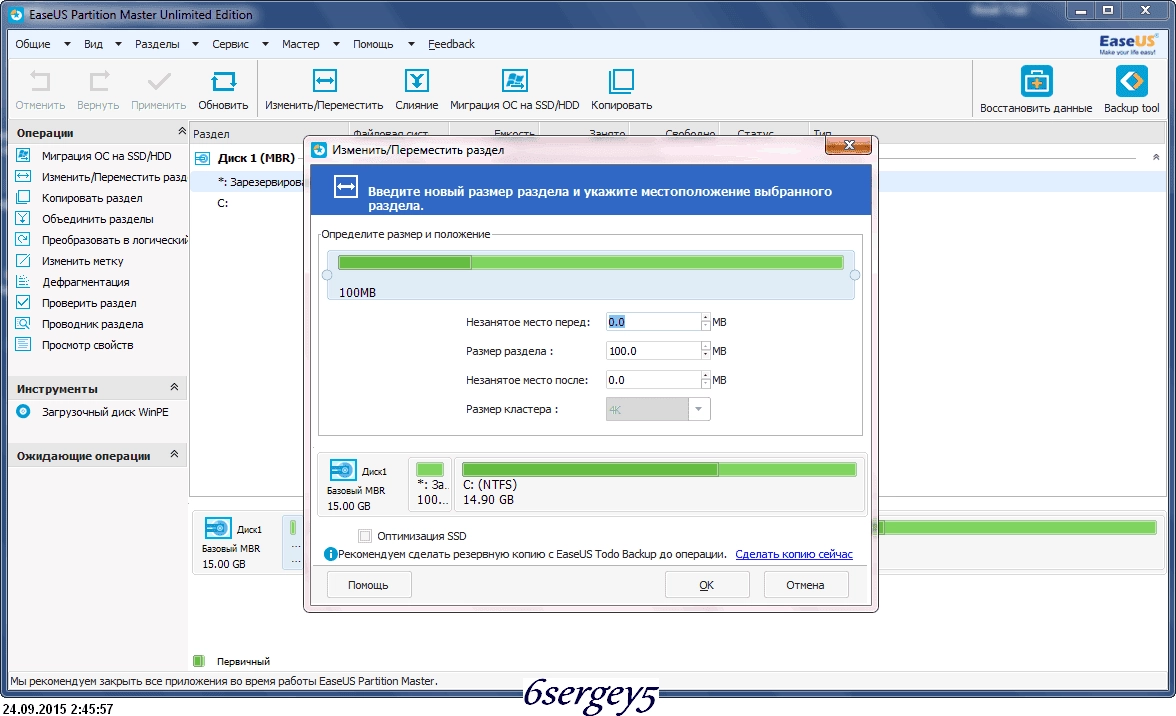
Task: Click the Undo (Отменить) toolbar icon
Action: 40,81
